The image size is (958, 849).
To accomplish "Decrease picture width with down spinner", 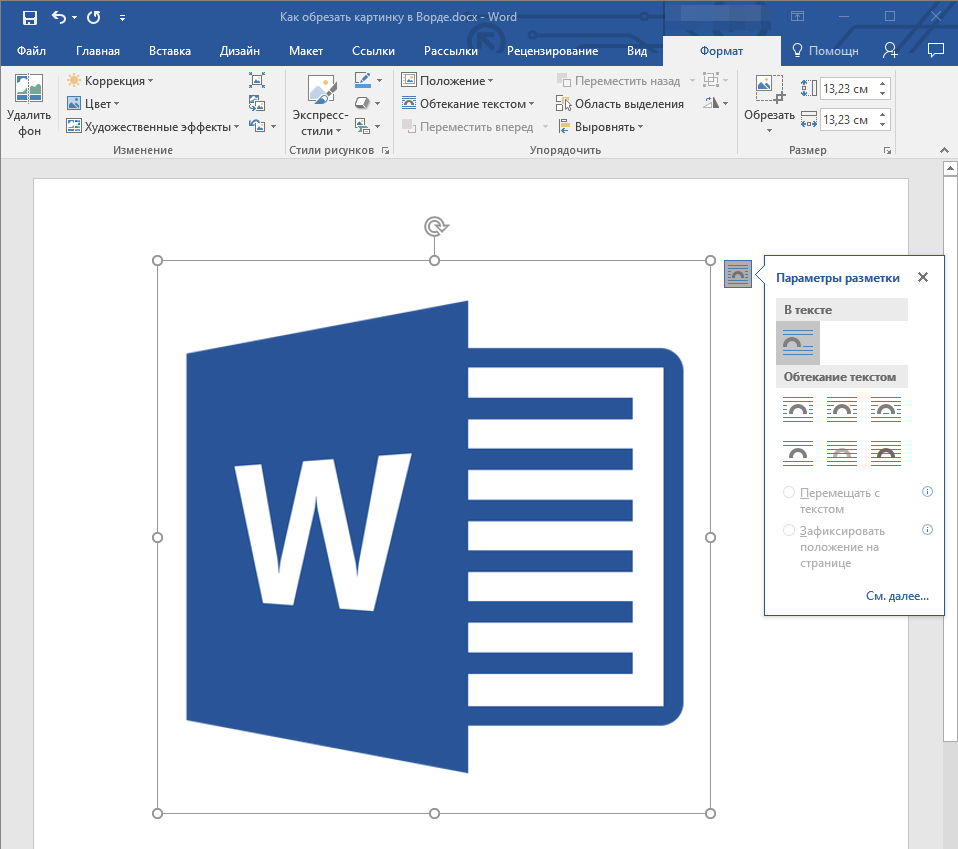I will click(x=883, y=125).
